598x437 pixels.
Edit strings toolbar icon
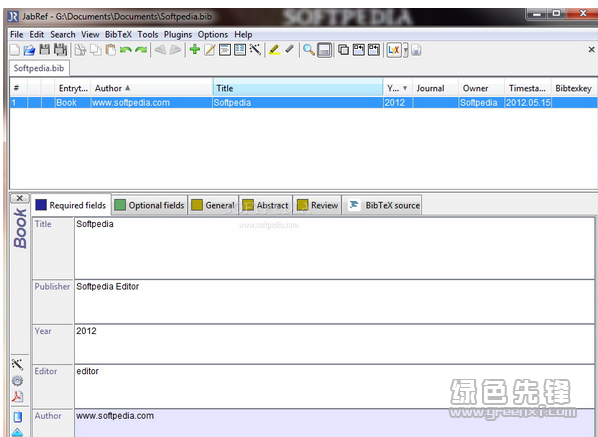[240, 50]
